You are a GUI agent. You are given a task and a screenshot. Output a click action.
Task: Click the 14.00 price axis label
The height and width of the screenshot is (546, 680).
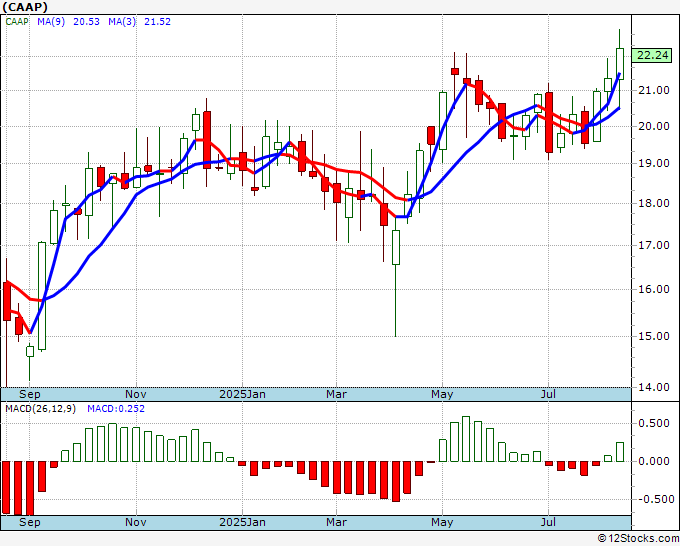coord(654,387)
